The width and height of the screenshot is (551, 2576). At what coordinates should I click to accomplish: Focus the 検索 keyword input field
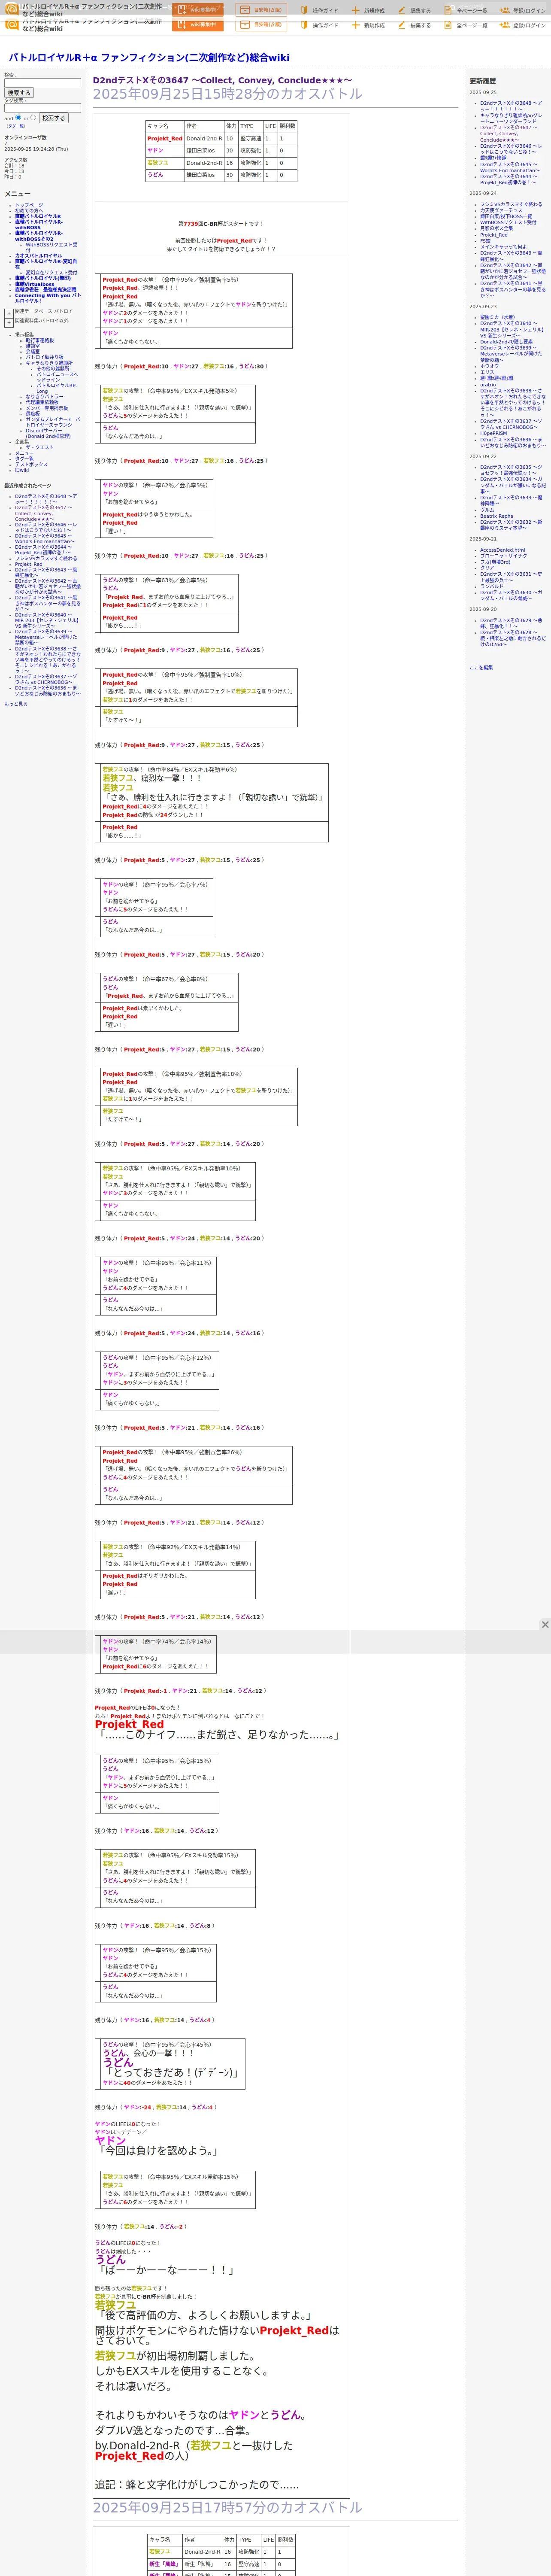point(42,83)
